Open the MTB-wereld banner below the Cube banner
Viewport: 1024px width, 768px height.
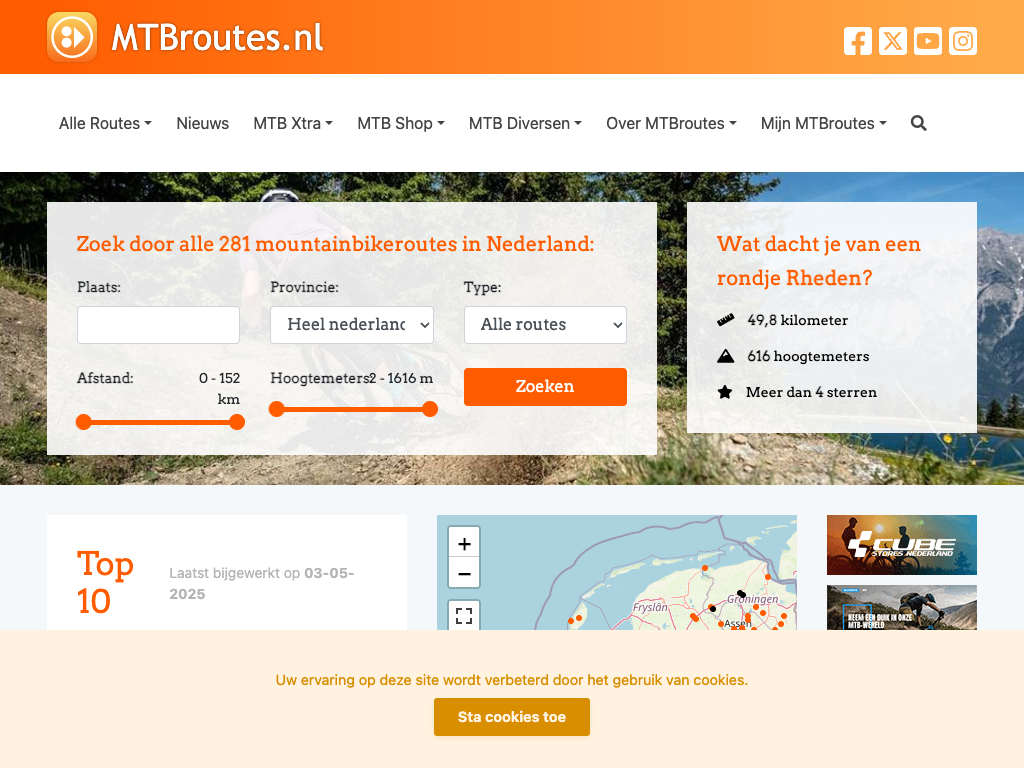pos(902,608)
